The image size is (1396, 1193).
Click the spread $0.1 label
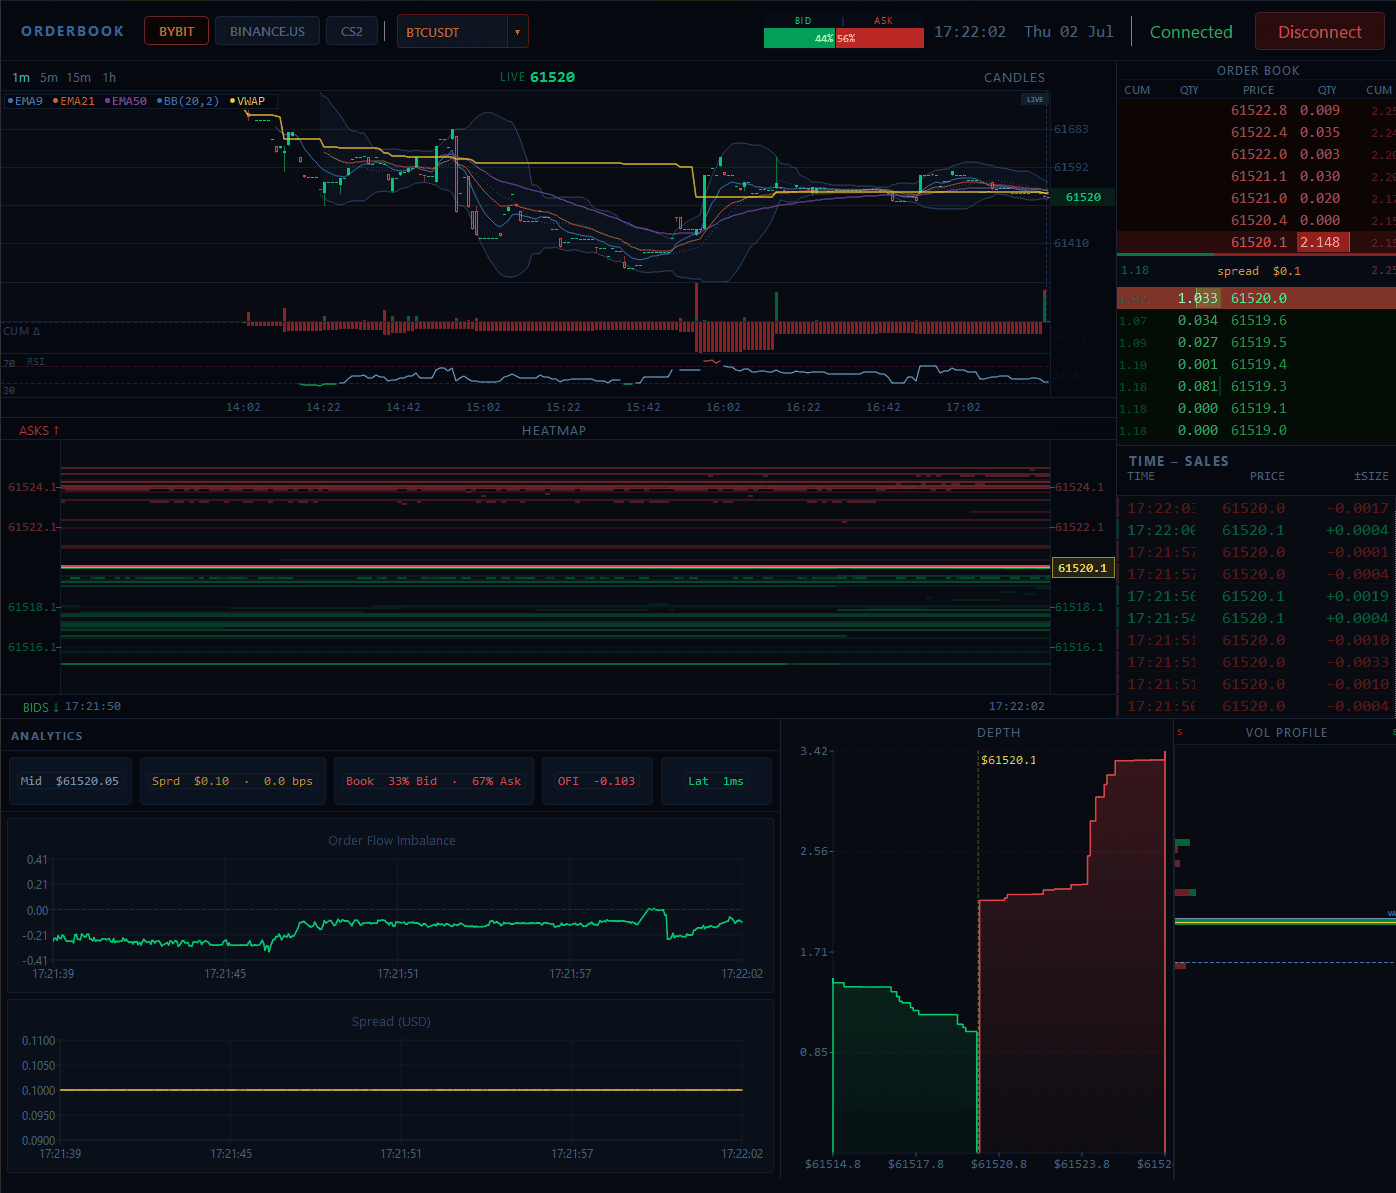click(1259, 271)
